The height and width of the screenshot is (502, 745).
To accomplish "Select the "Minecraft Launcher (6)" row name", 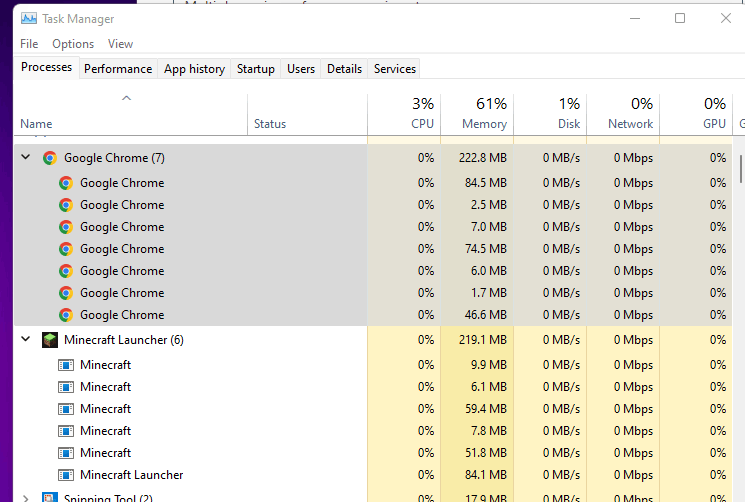I will [124, 340].
